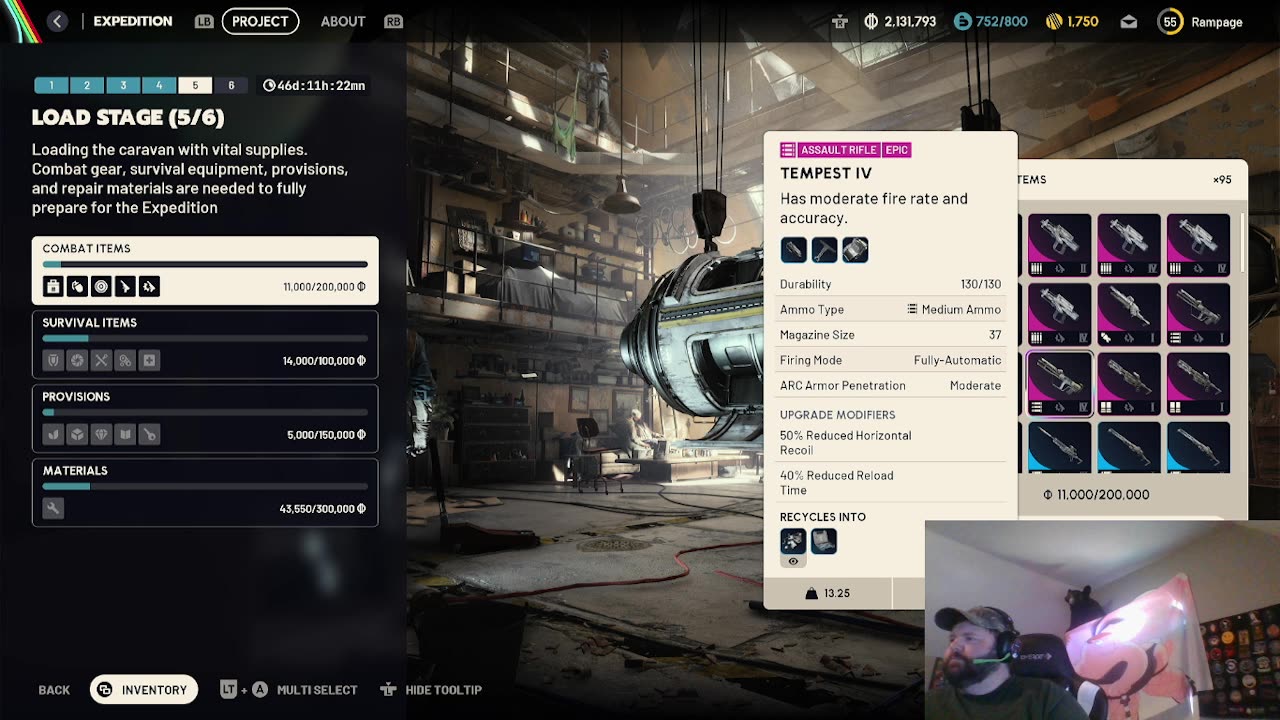Switch to stage 6 tab
The image size is (1280, 720).
tap(231, 86)
